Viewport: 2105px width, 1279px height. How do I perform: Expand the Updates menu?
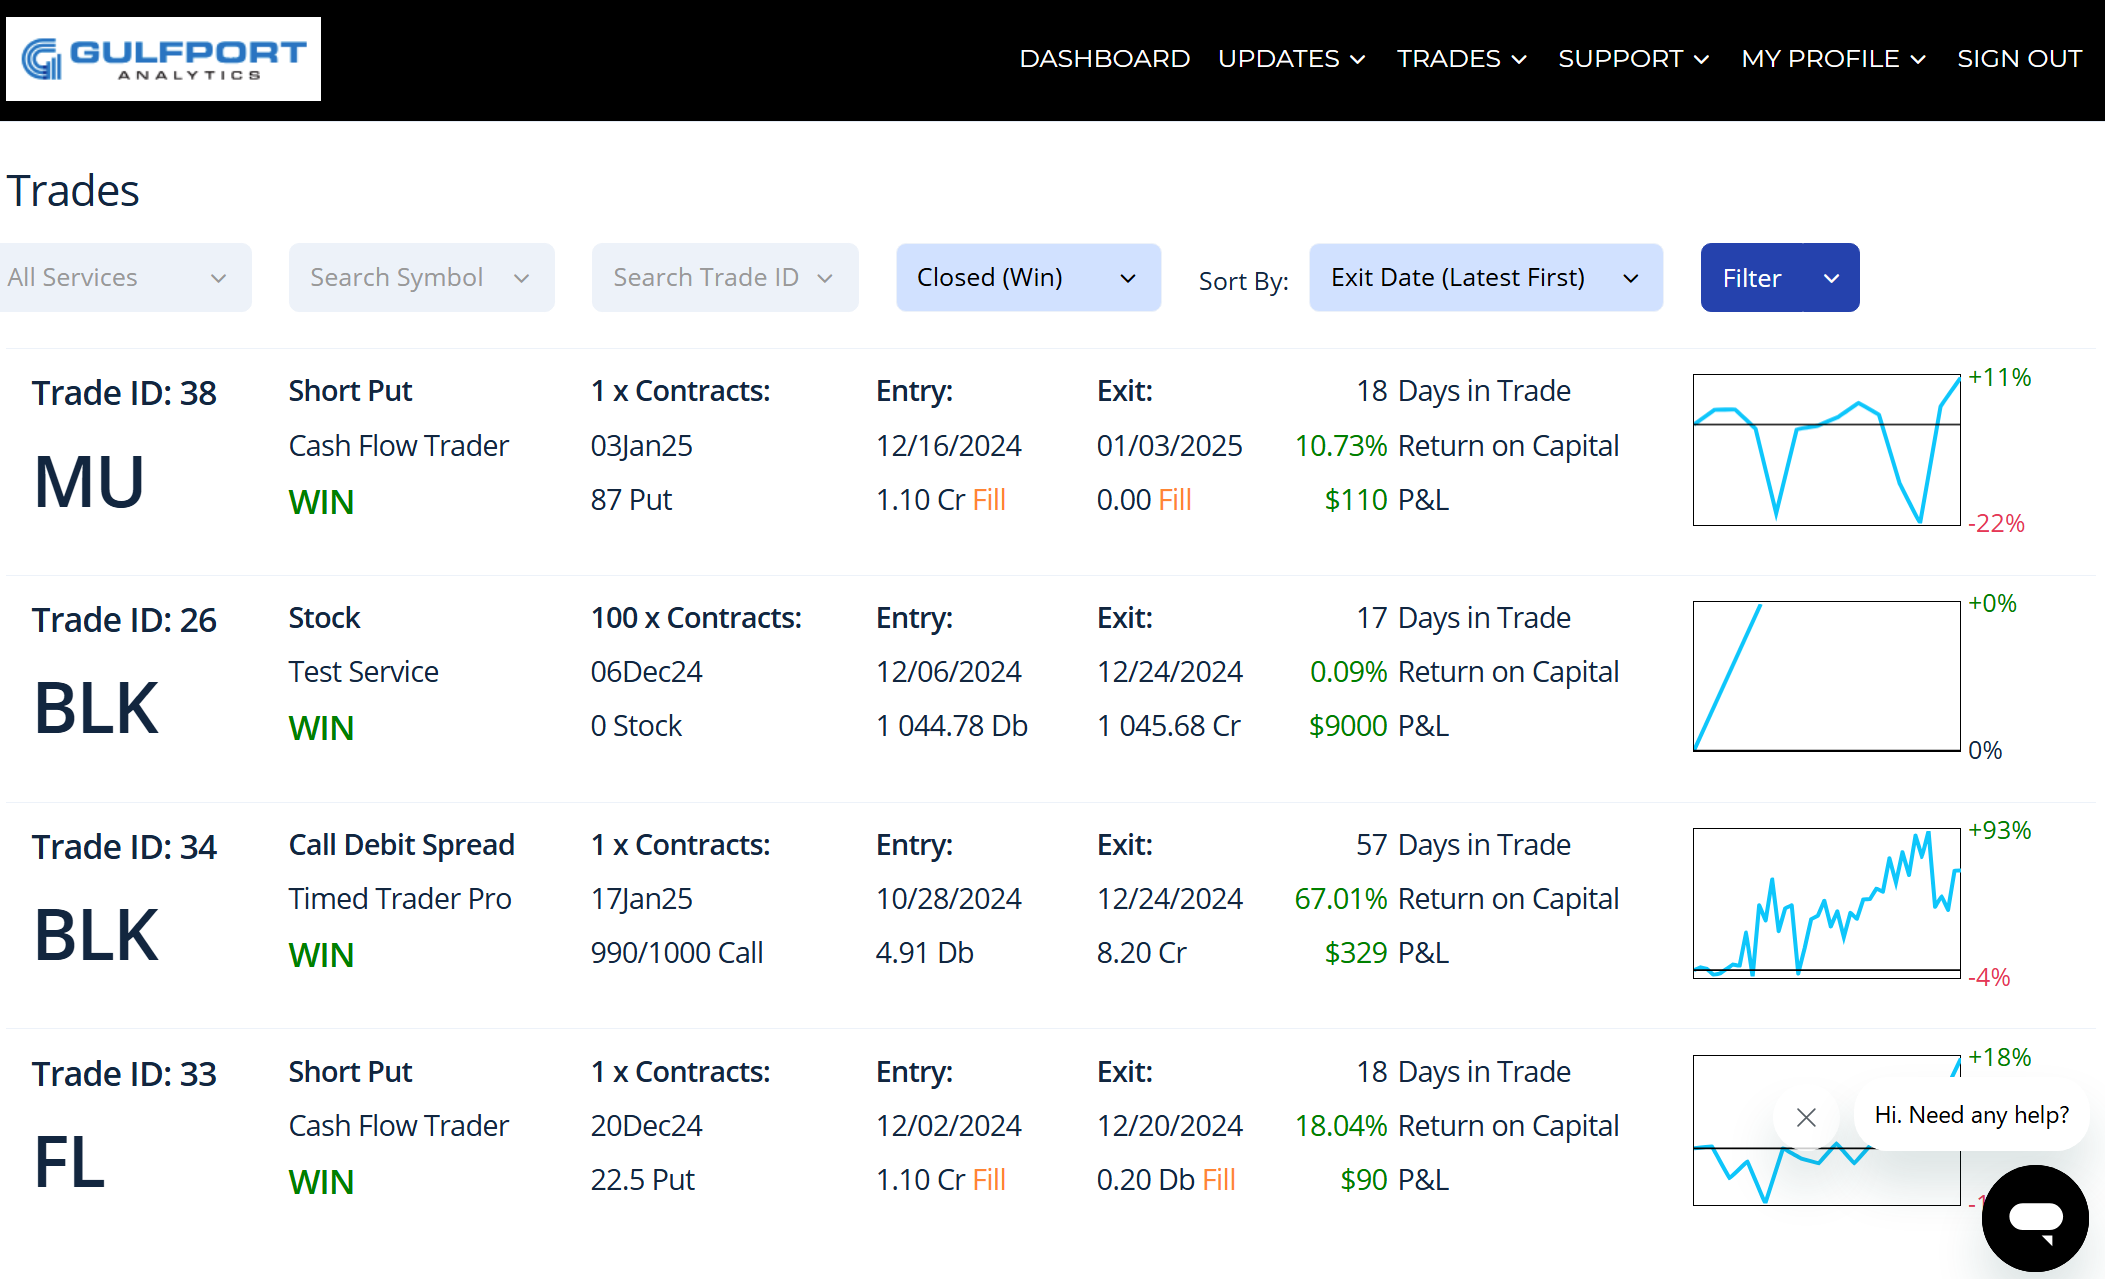pos(1292,59)
